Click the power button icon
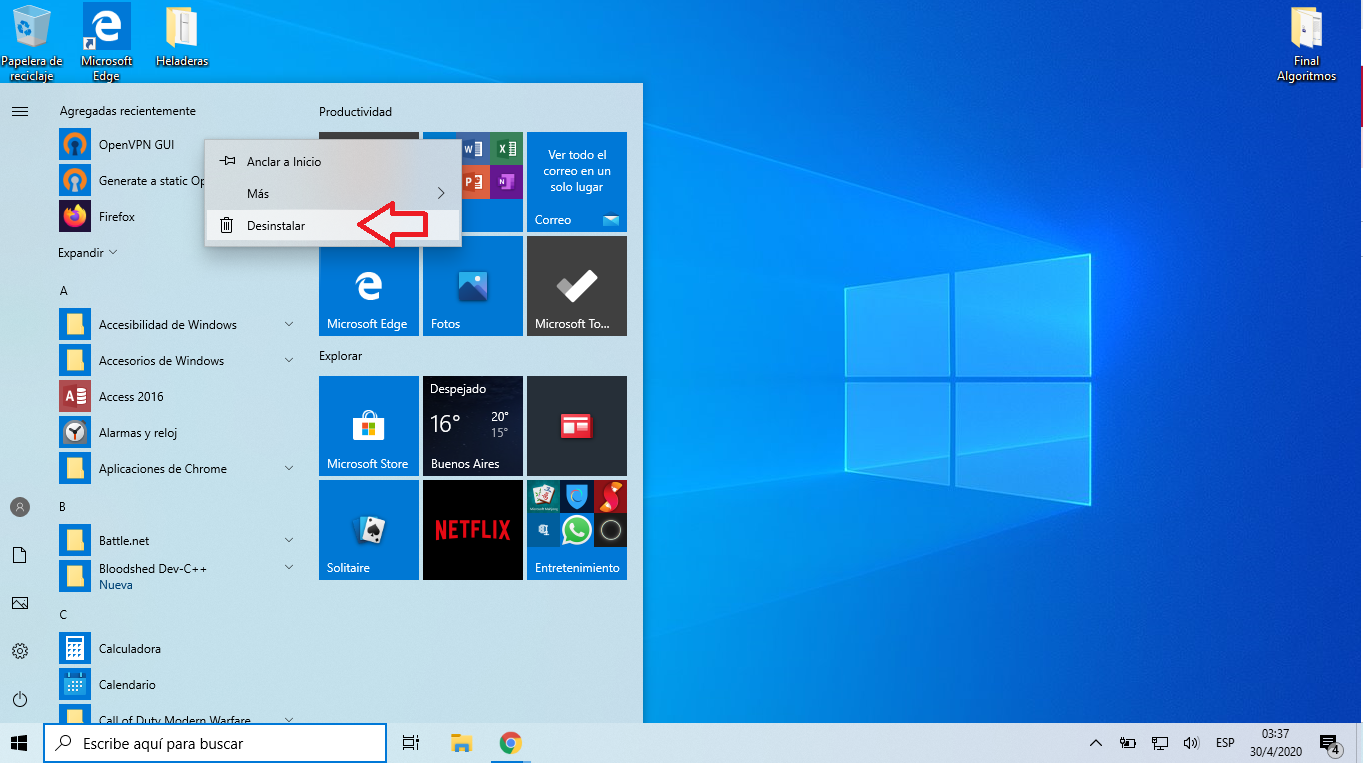 pos(20,699)
